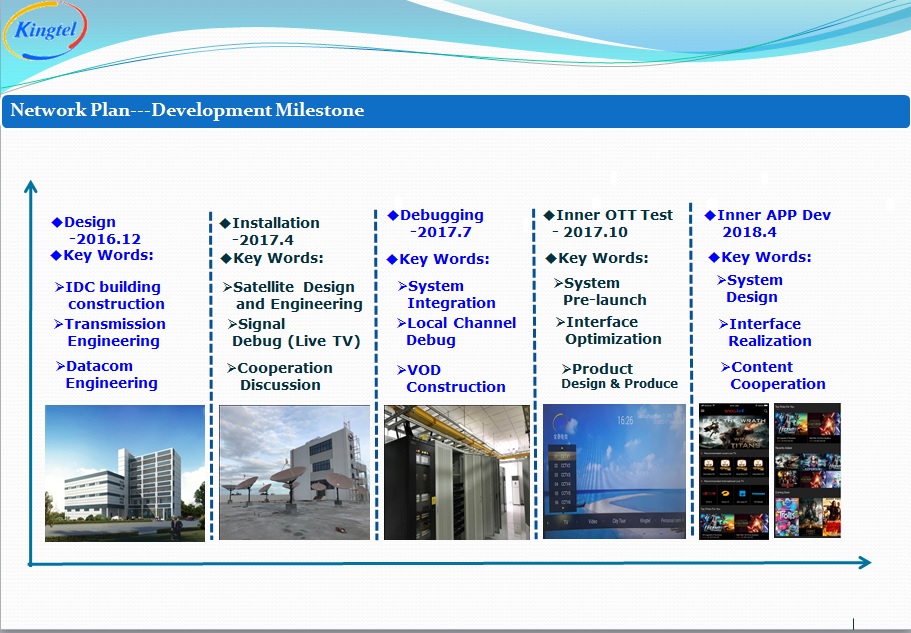Select the VOD Construction bullet text
This screenshot has width=911, height=633.
click(x=453, y=378)
